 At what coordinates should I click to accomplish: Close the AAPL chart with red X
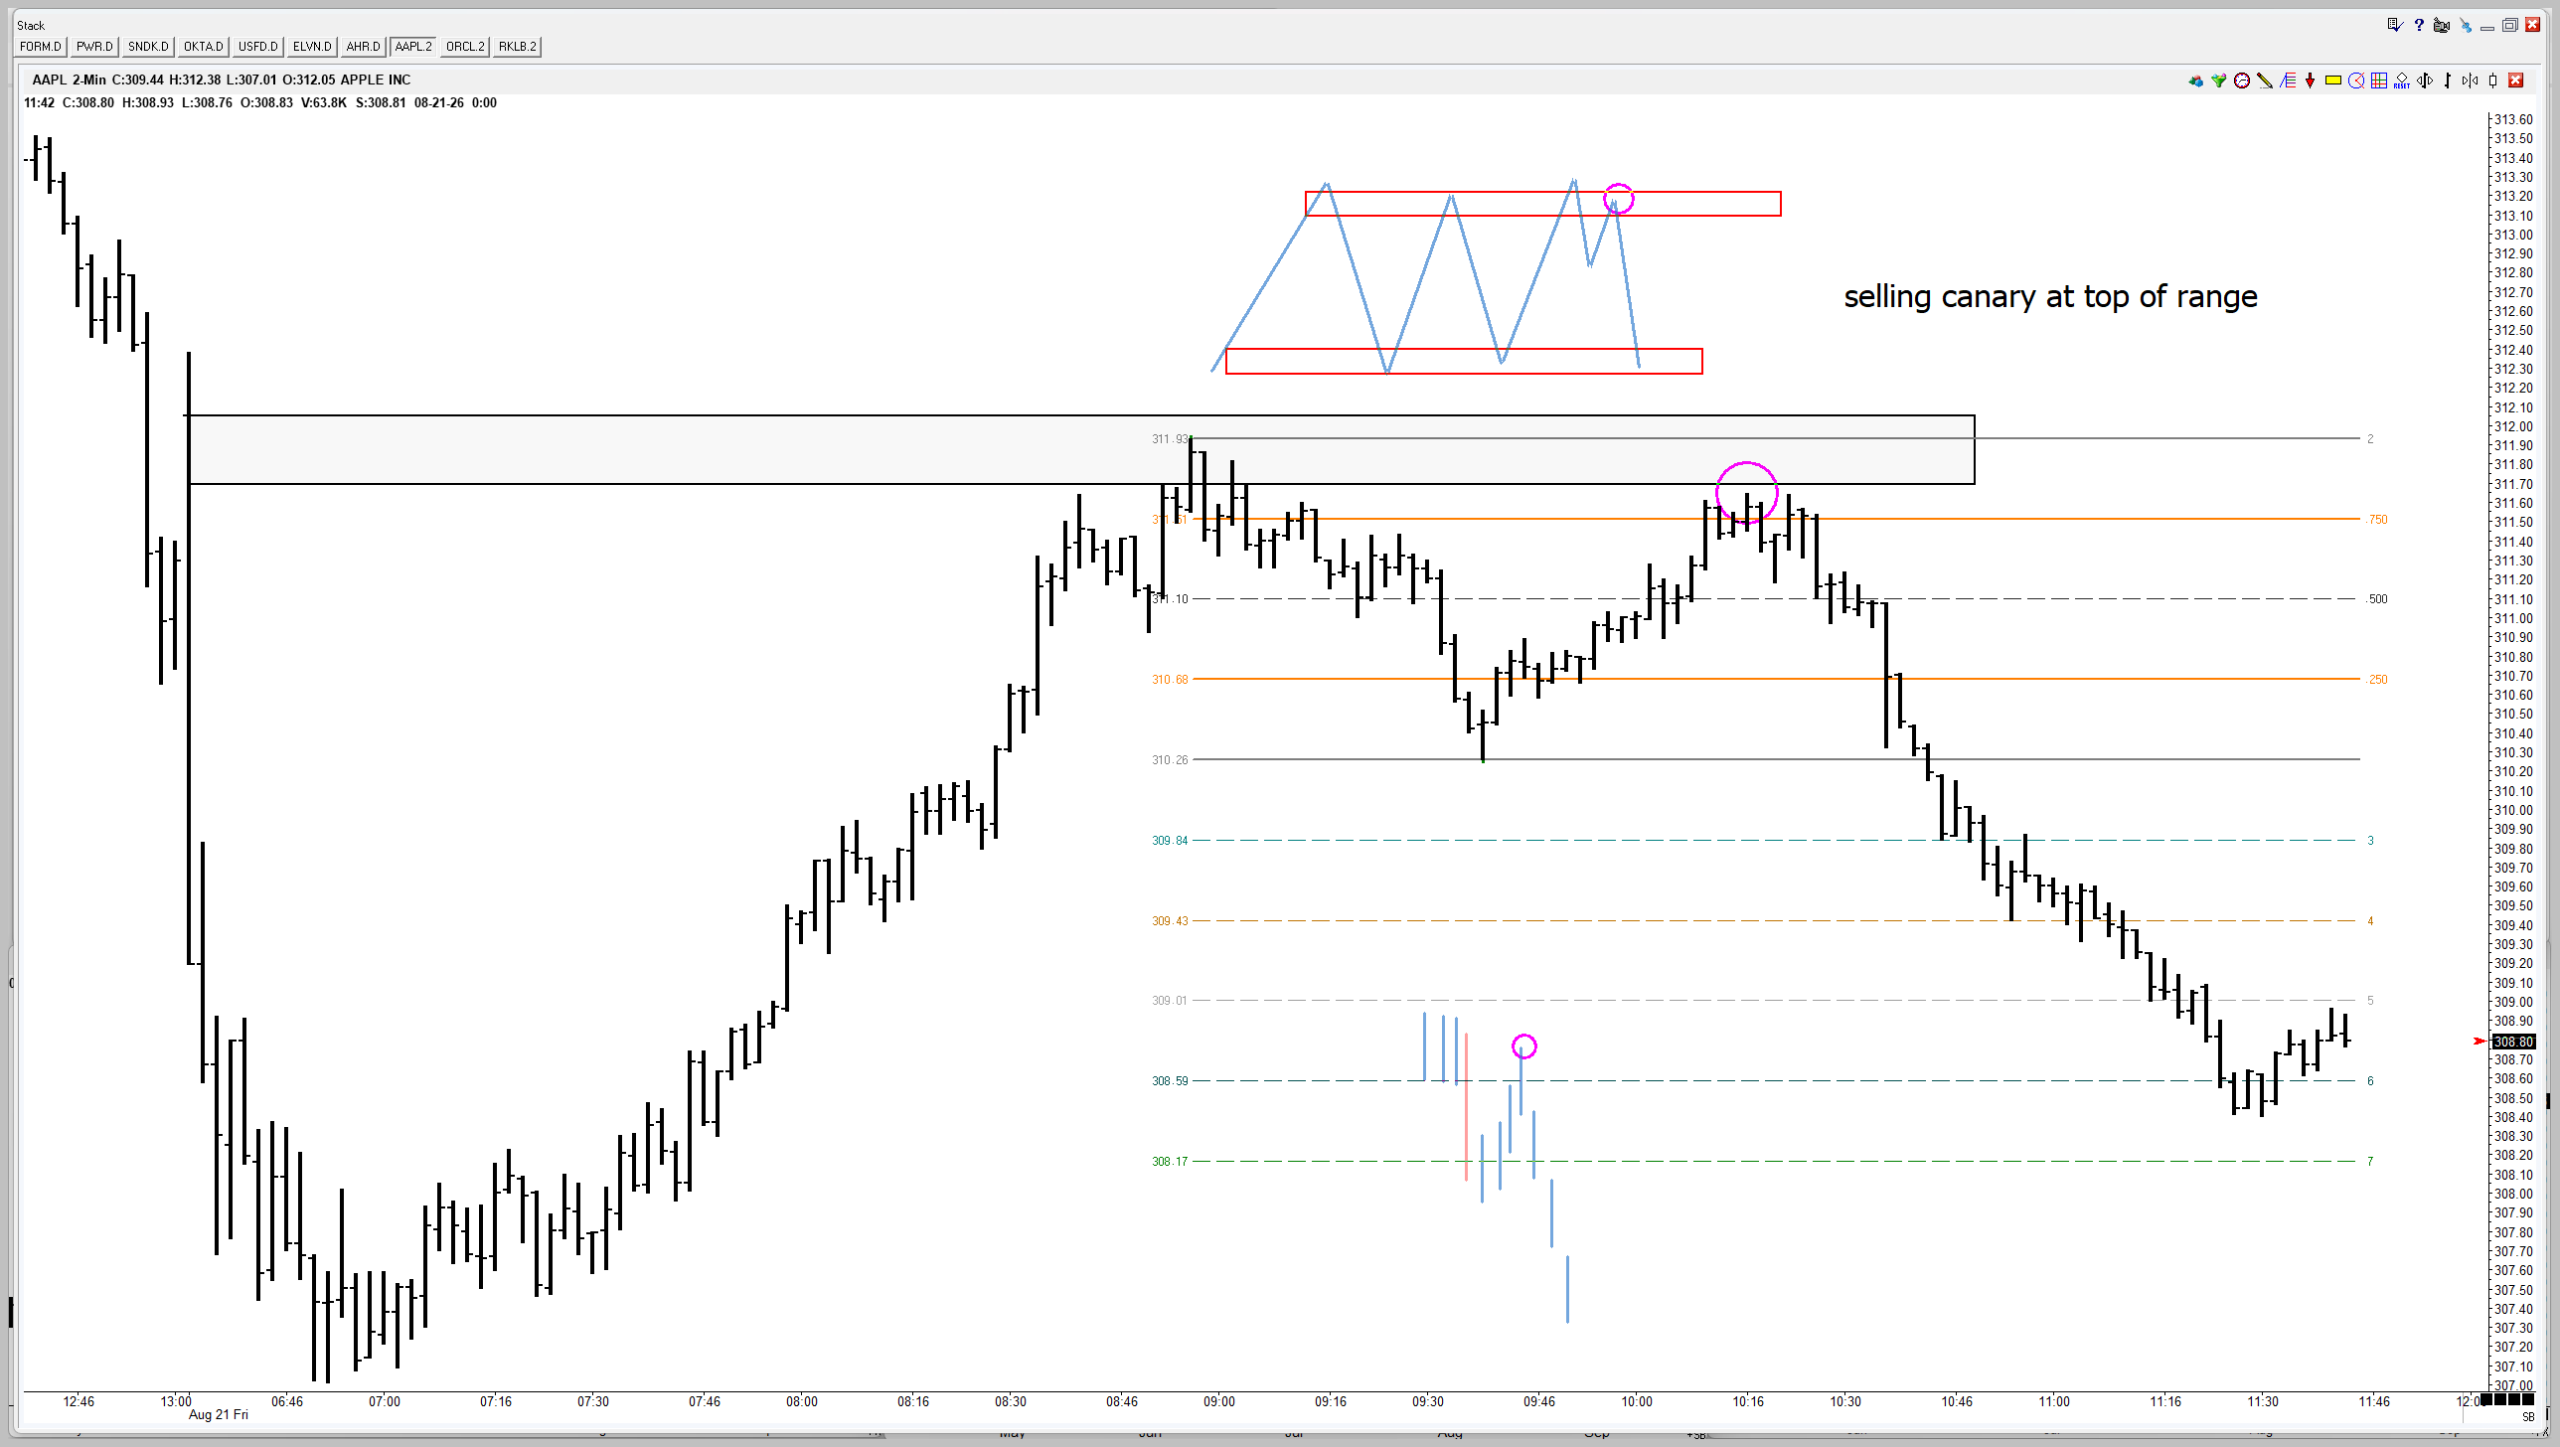coord(2516,81)
